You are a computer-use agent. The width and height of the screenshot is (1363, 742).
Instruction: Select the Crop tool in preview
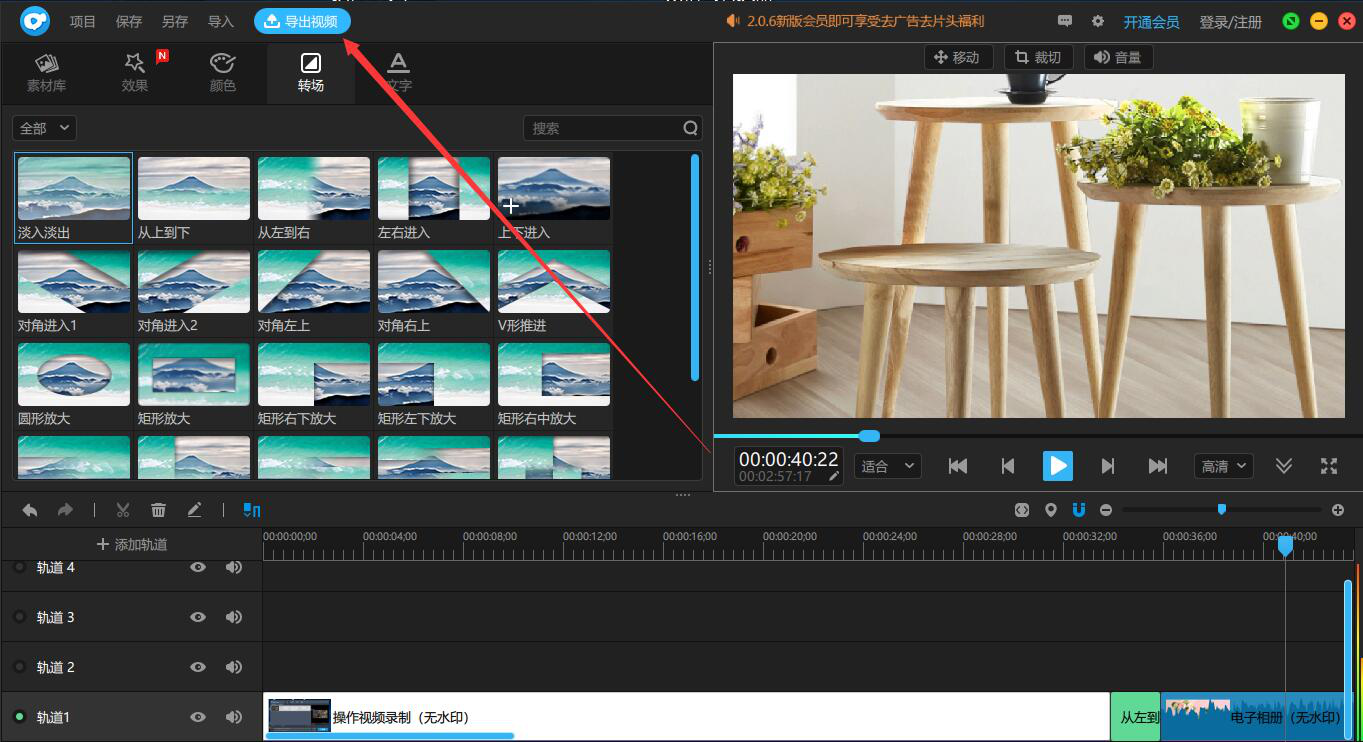click(x=1038, y=57)
